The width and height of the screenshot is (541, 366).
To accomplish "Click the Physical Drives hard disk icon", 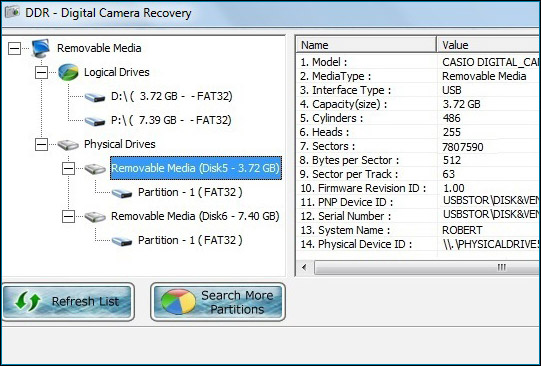I will [x=68, y=145].
